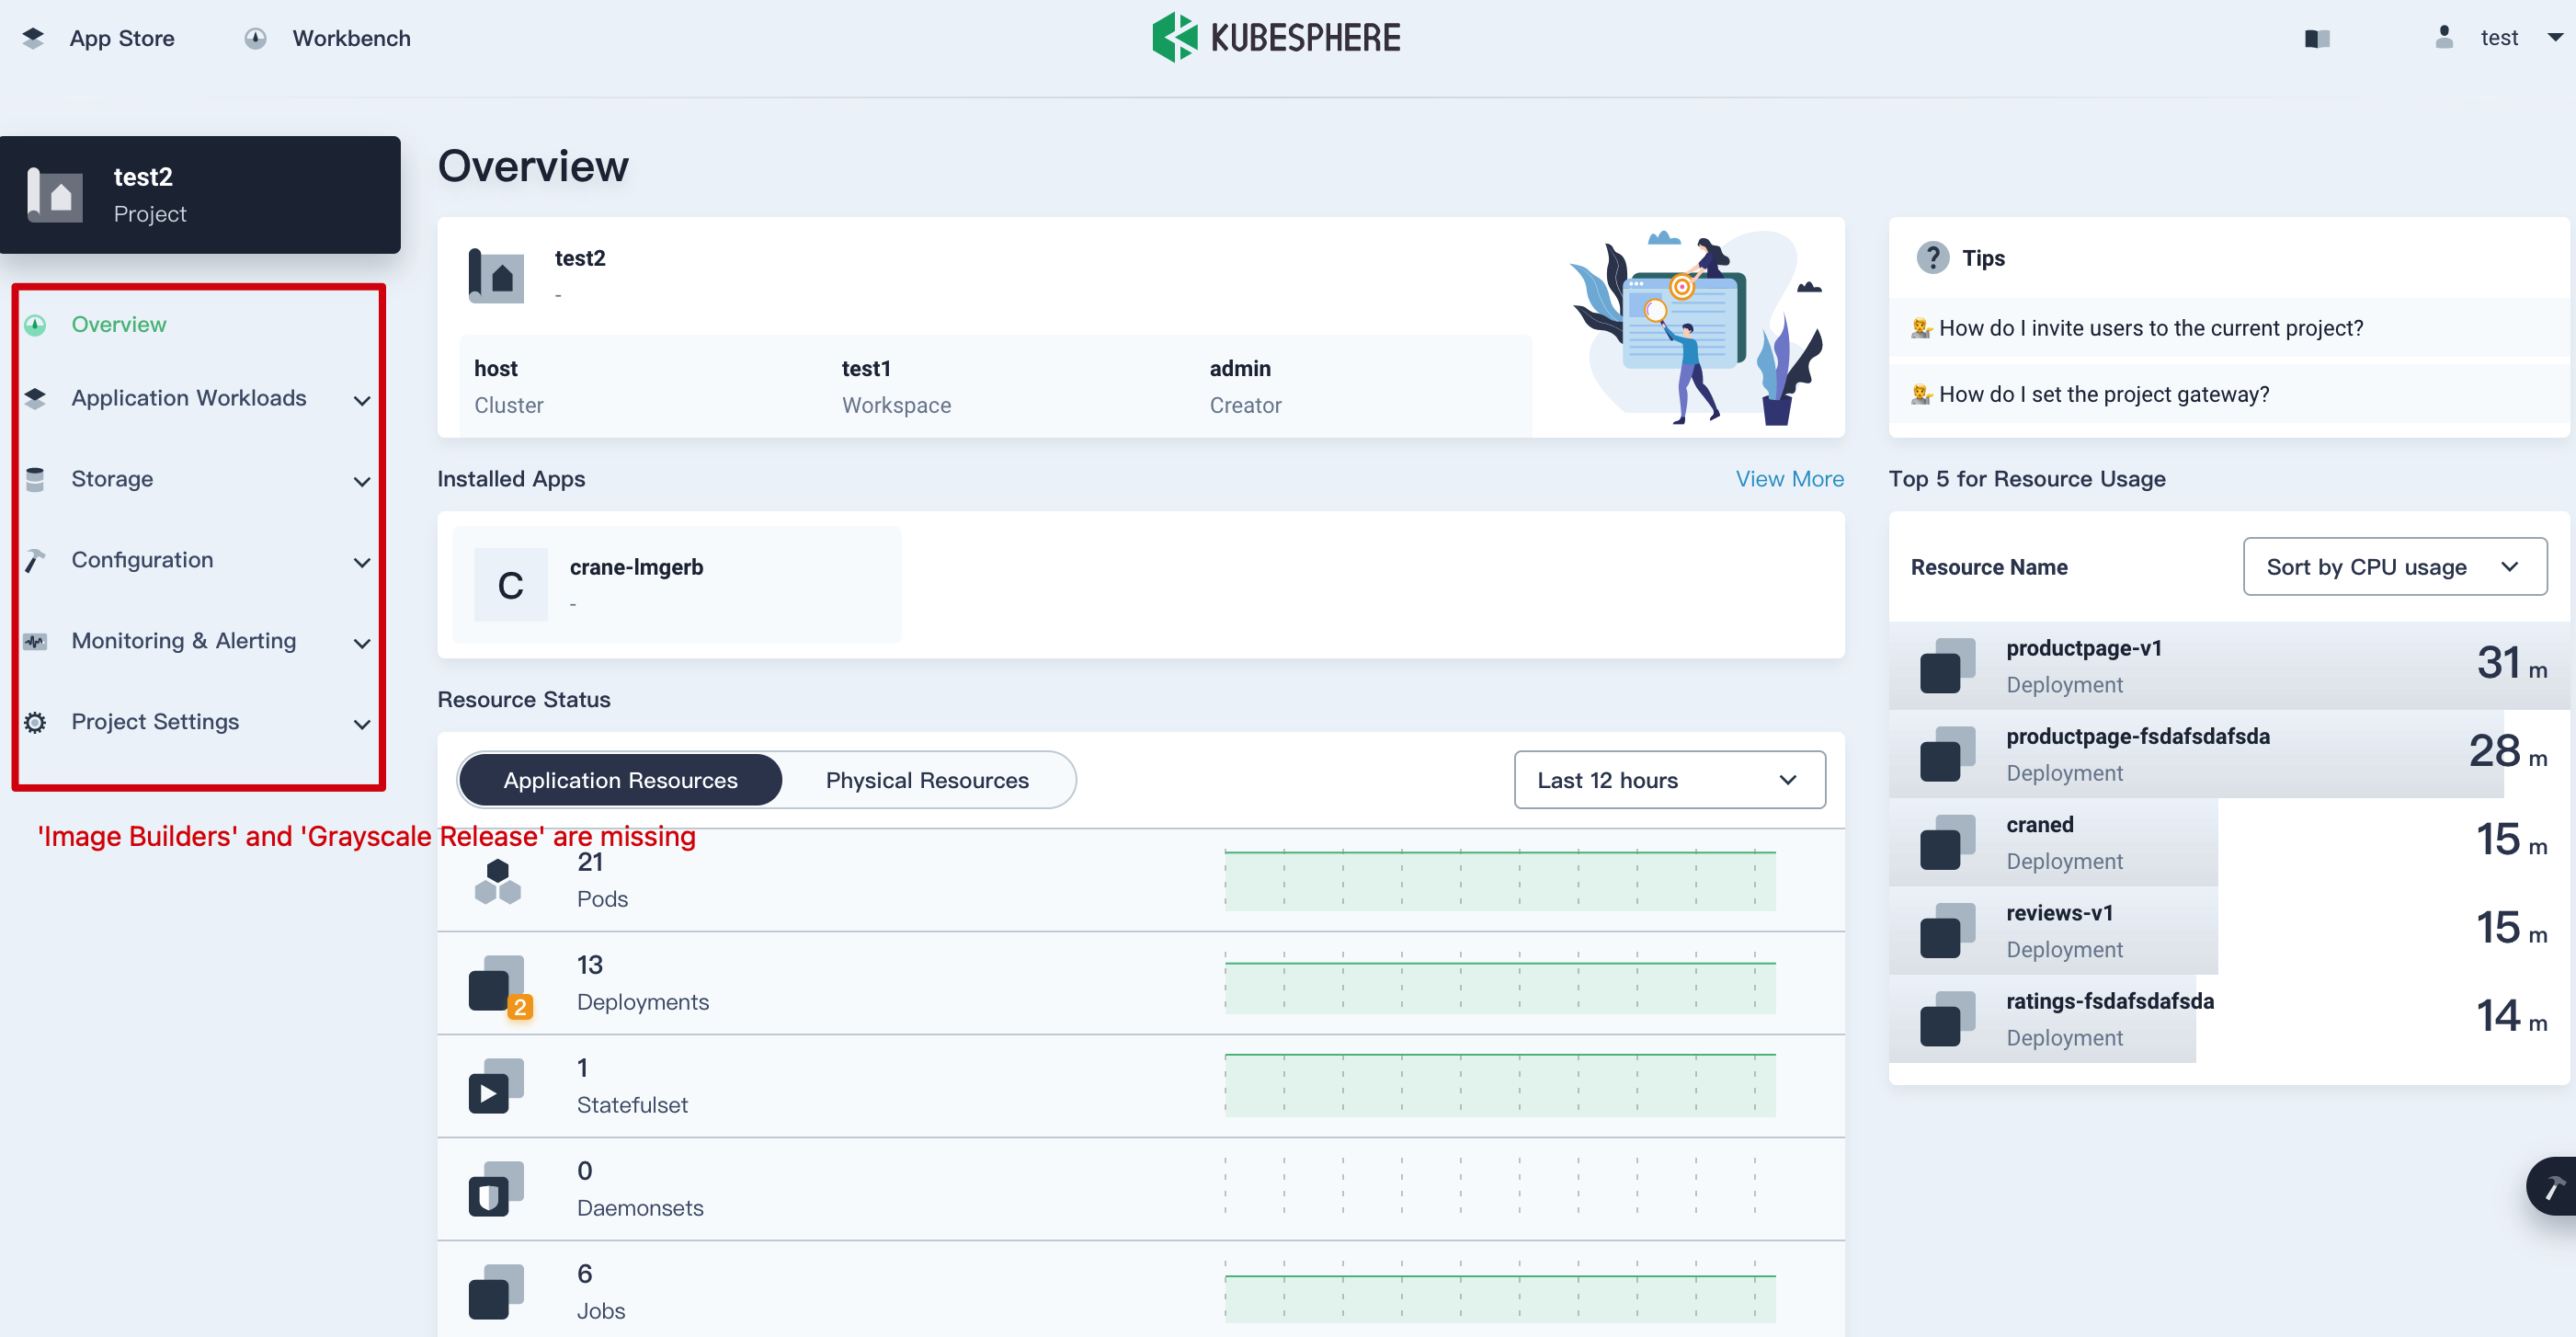Switch to Physical Resources view
This screenshot has height=1337, width=2576.
pyautogui.click(x=926, y=780)
